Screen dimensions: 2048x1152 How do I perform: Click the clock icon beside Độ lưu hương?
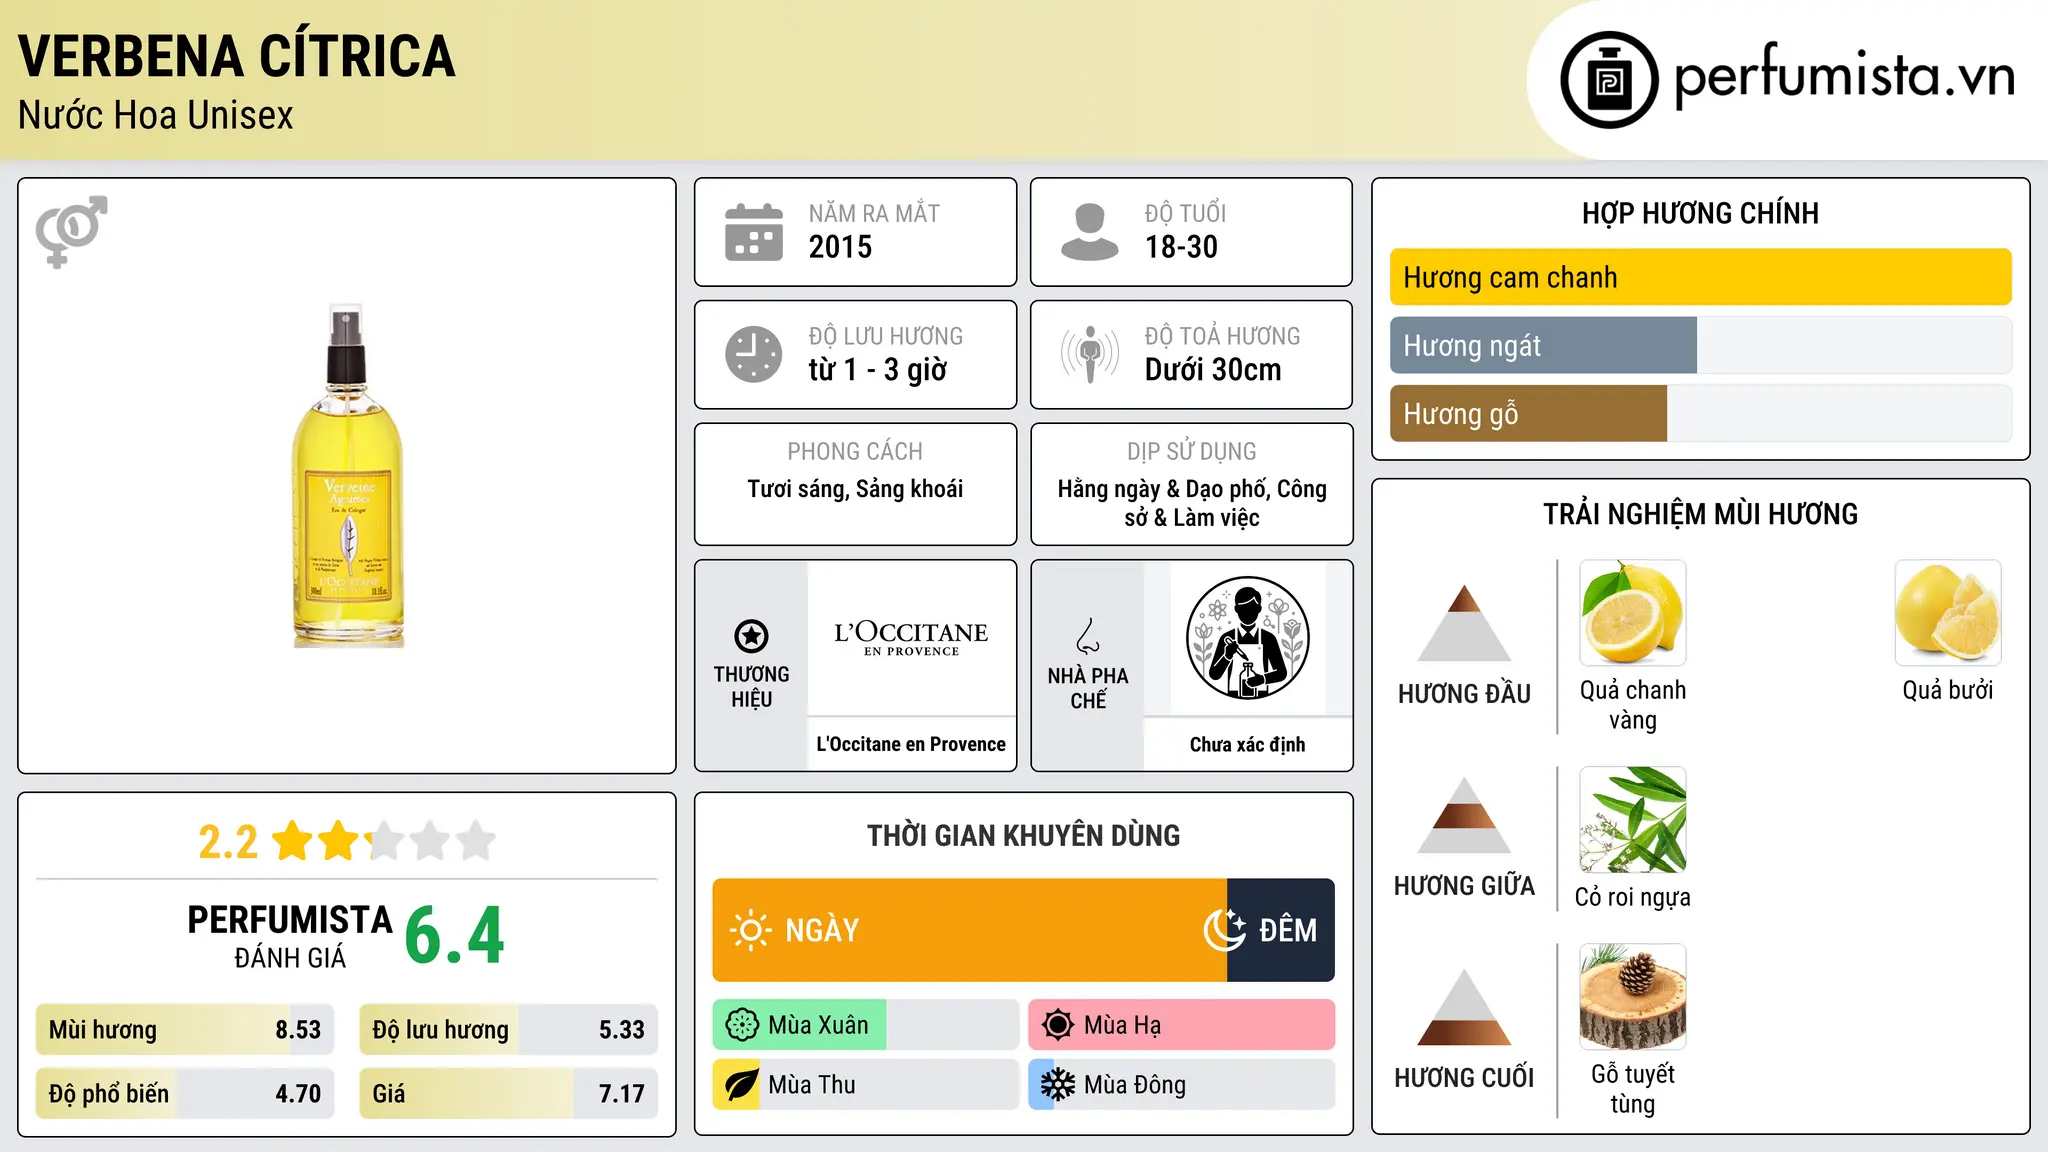pos(754,354)
